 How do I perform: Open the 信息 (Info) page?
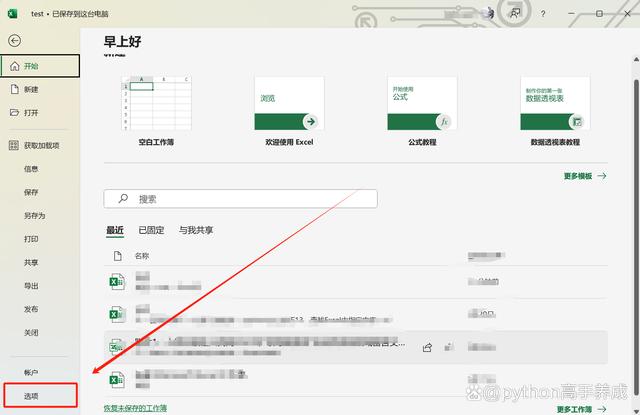[x=31, y=169]
